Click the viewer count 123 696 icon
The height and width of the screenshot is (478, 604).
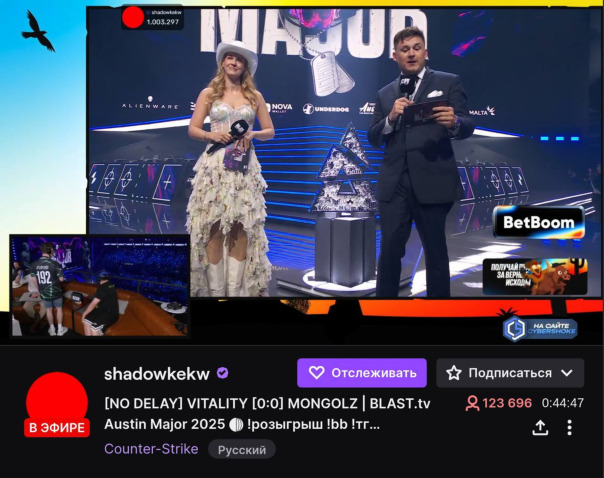[472, 403]
